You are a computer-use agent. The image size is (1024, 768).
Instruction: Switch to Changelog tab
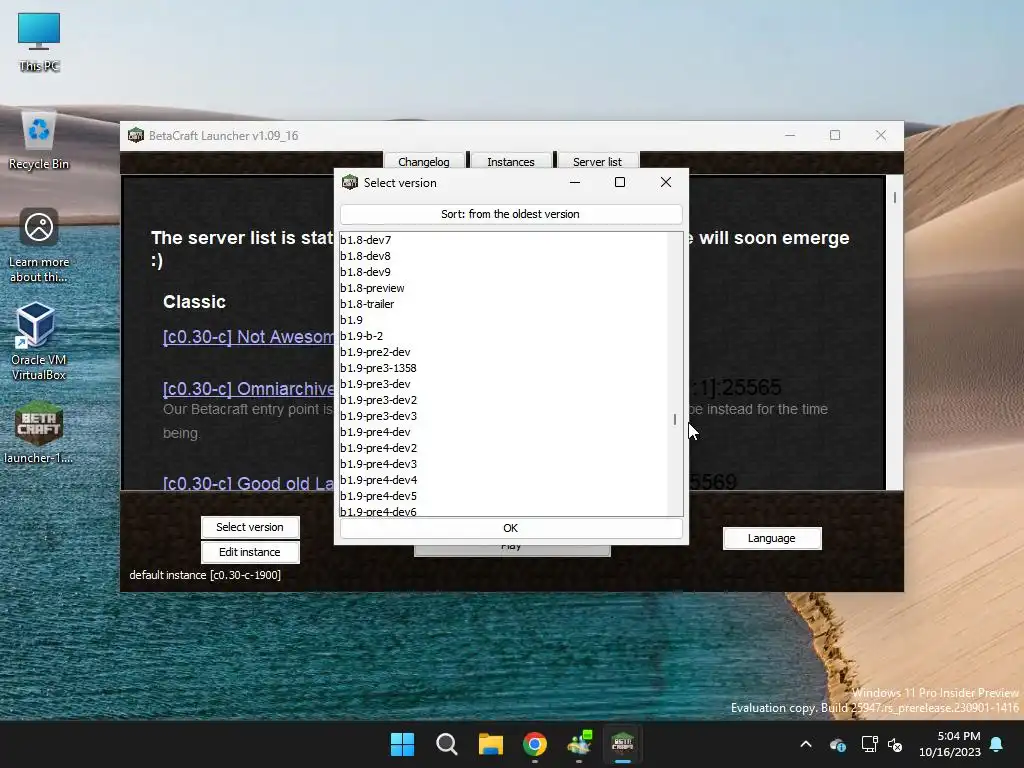[x=424, y=161]
